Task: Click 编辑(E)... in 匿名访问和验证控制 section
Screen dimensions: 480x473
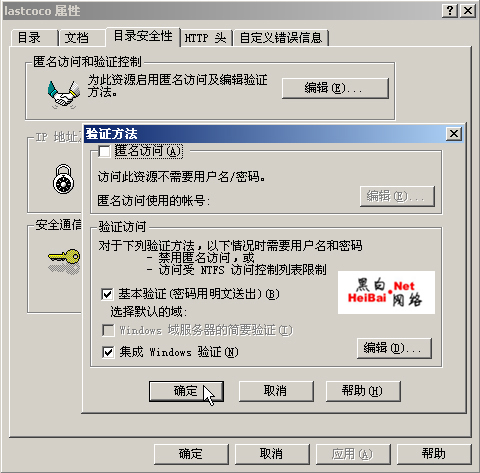Action: (x=335, y=88)
